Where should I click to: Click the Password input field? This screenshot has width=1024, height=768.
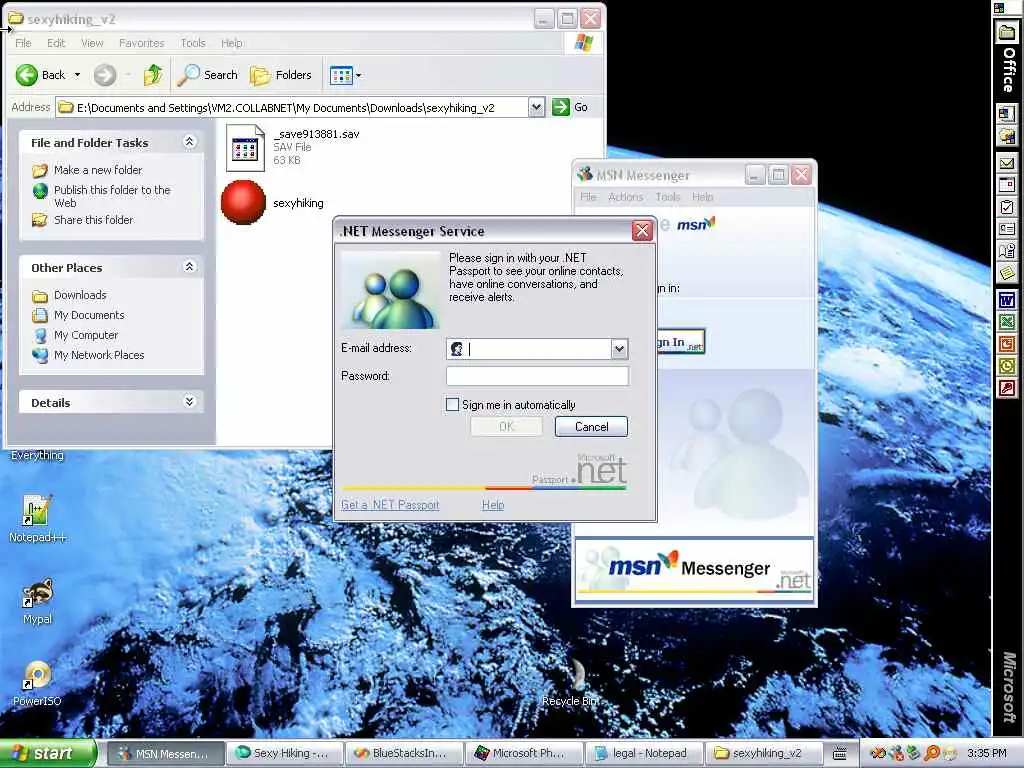coord(537,376)
